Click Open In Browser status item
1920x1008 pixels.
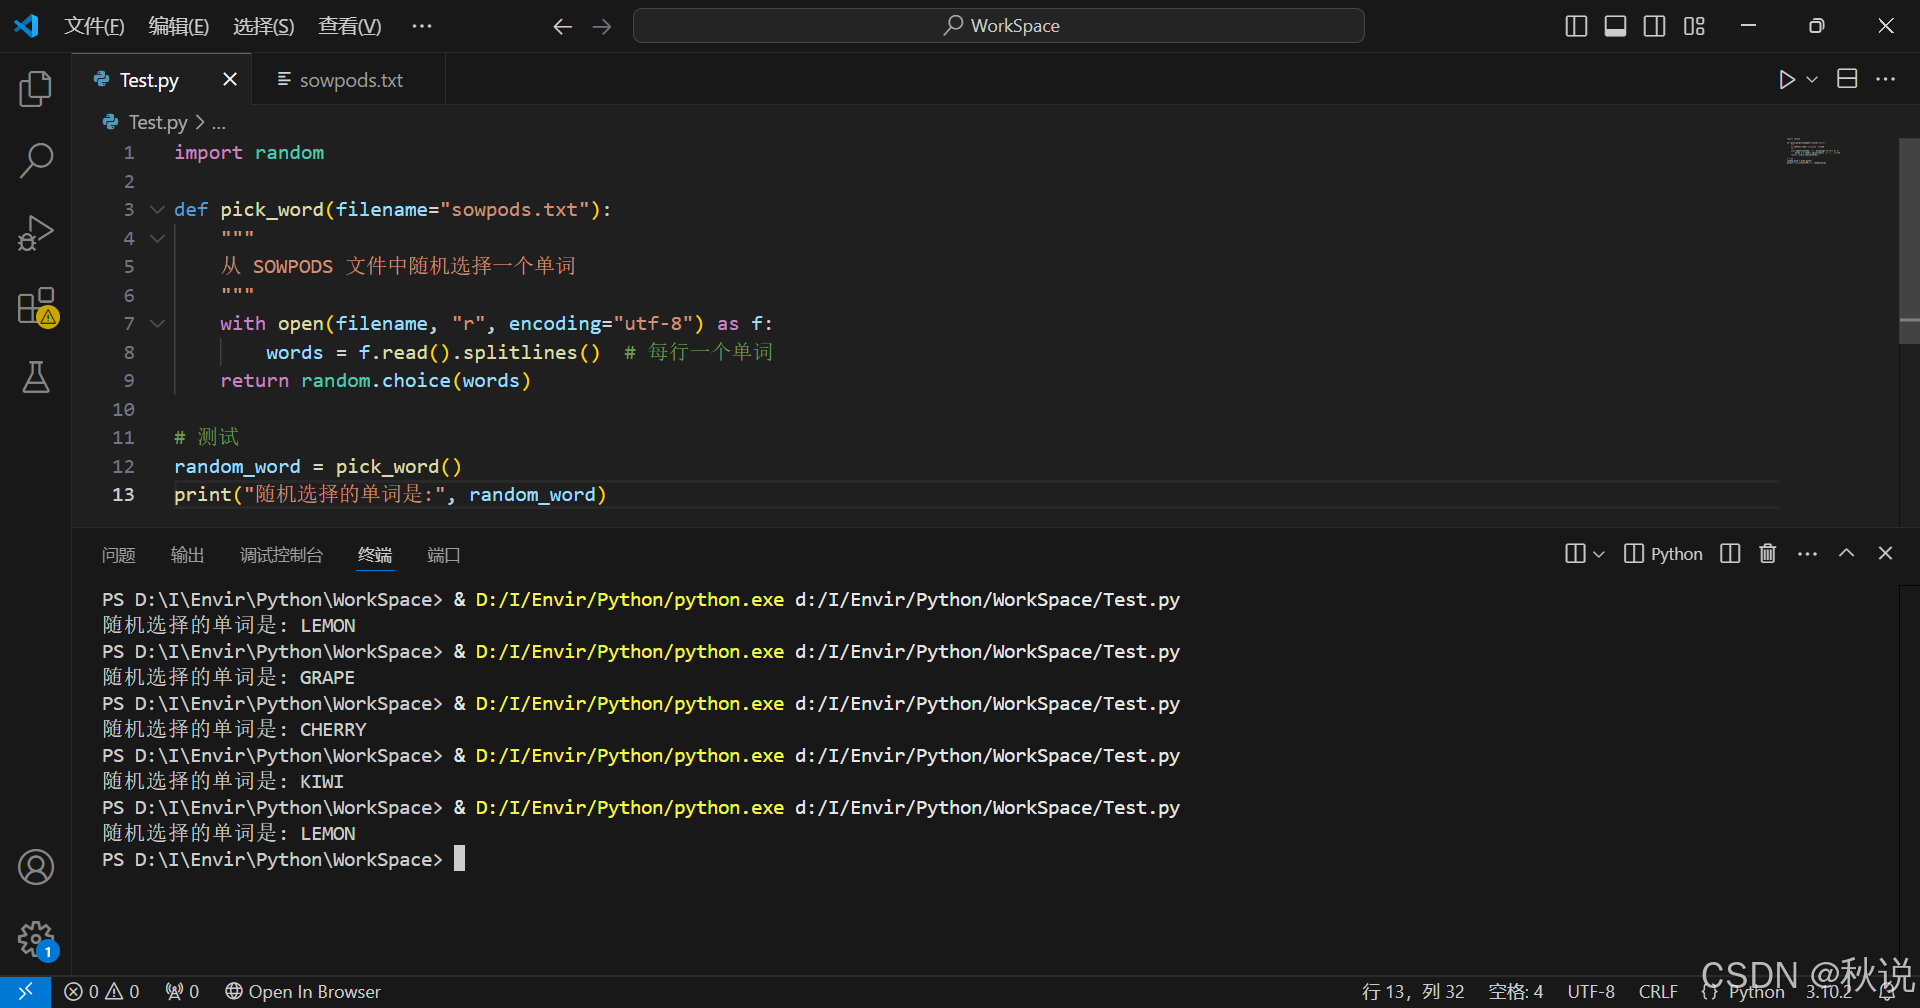click(303, 991)
